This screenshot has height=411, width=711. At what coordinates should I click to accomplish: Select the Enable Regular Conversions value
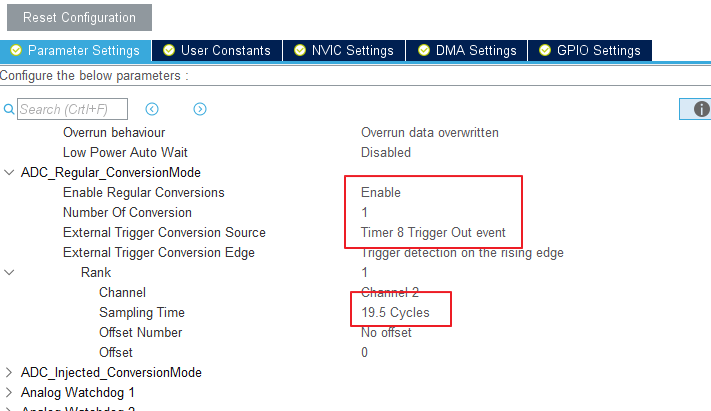point(381,192)
